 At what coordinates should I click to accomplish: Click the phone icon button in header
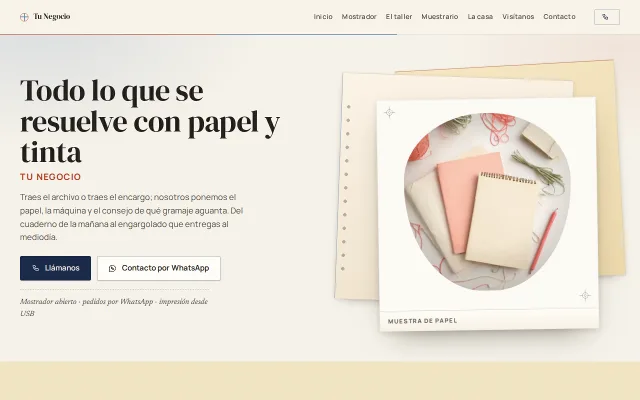(x=607, y=17)
